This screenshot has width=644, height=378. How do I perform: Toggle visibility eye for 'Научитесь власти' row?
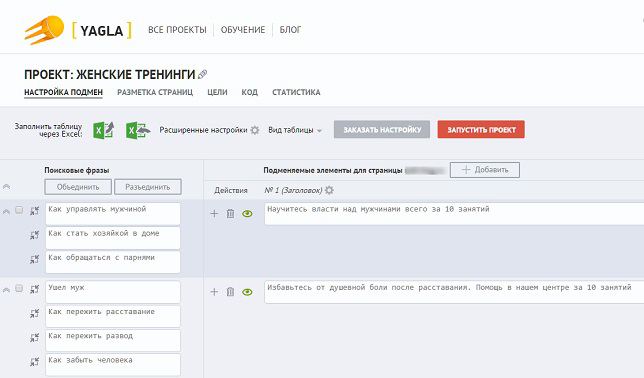click(x=247, y=214)
